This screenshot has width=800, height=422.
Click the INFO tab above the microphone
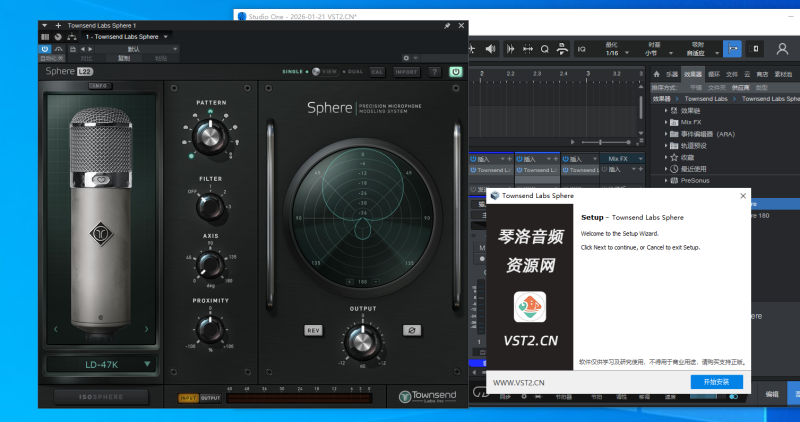pyautogui.click(x=100, y=86)
